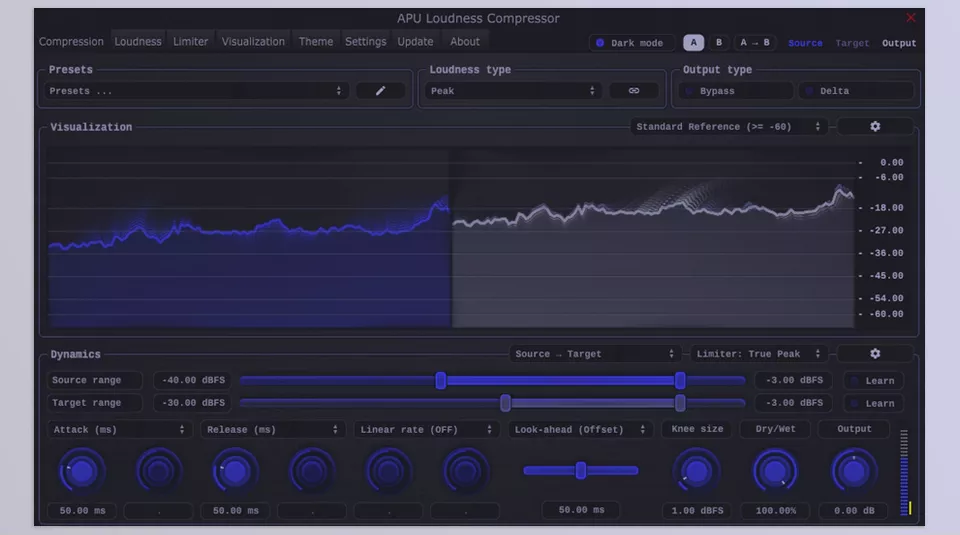Click Look-ahead 50.00 ms value field
This screenshot has height=535, width=960.
point(581,509)
